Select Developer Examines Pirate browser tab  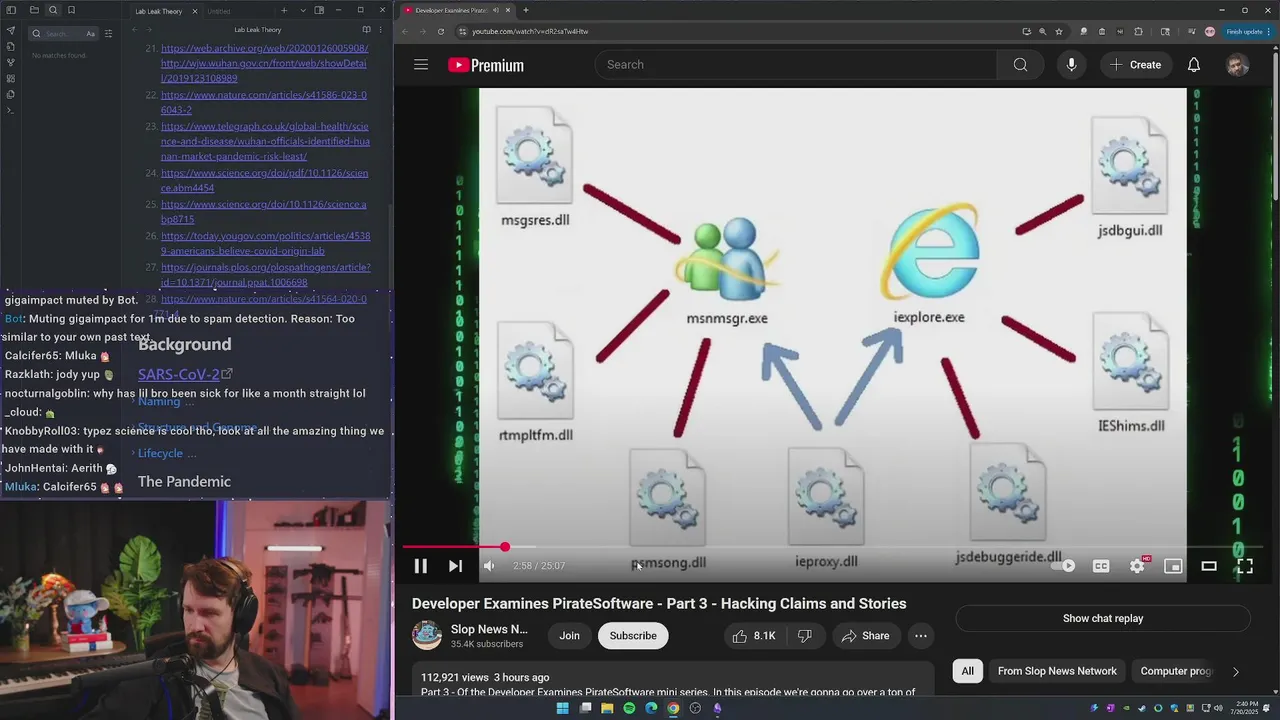tap(456, 10)
